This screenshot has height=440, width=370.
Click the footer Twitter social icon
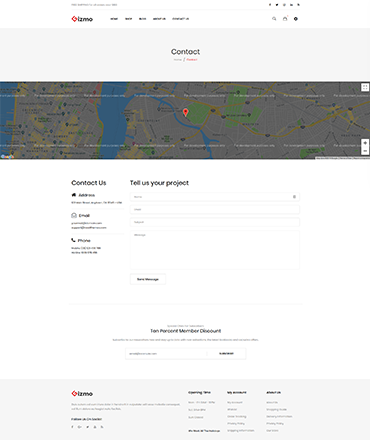[x=87, y=427]
